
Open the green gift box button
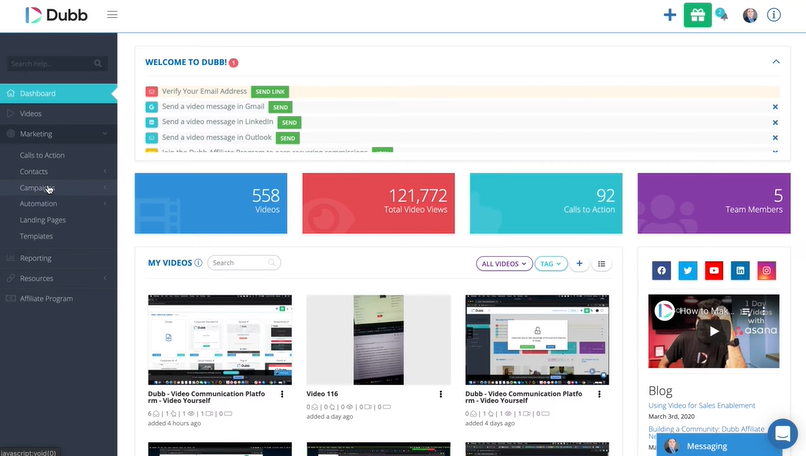pos(698,15)
